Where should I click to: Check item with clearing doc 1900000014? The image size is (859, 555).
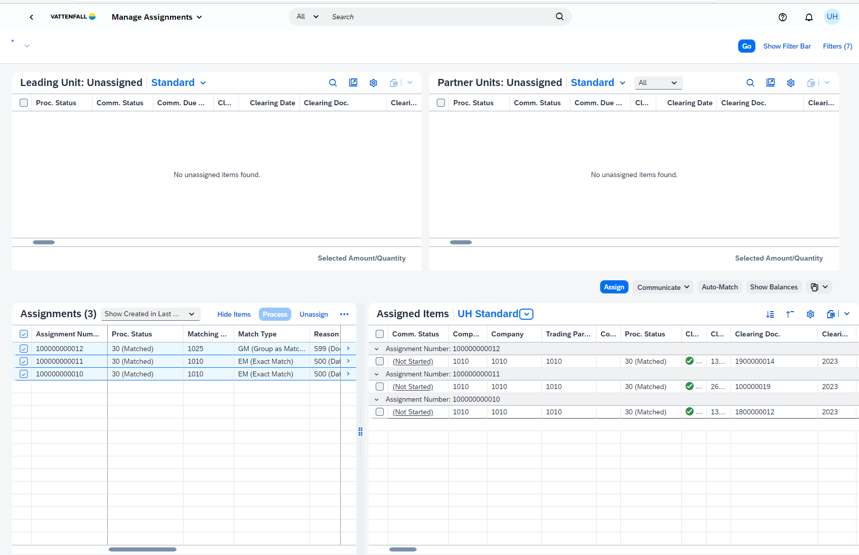click(x=380, y=361)
